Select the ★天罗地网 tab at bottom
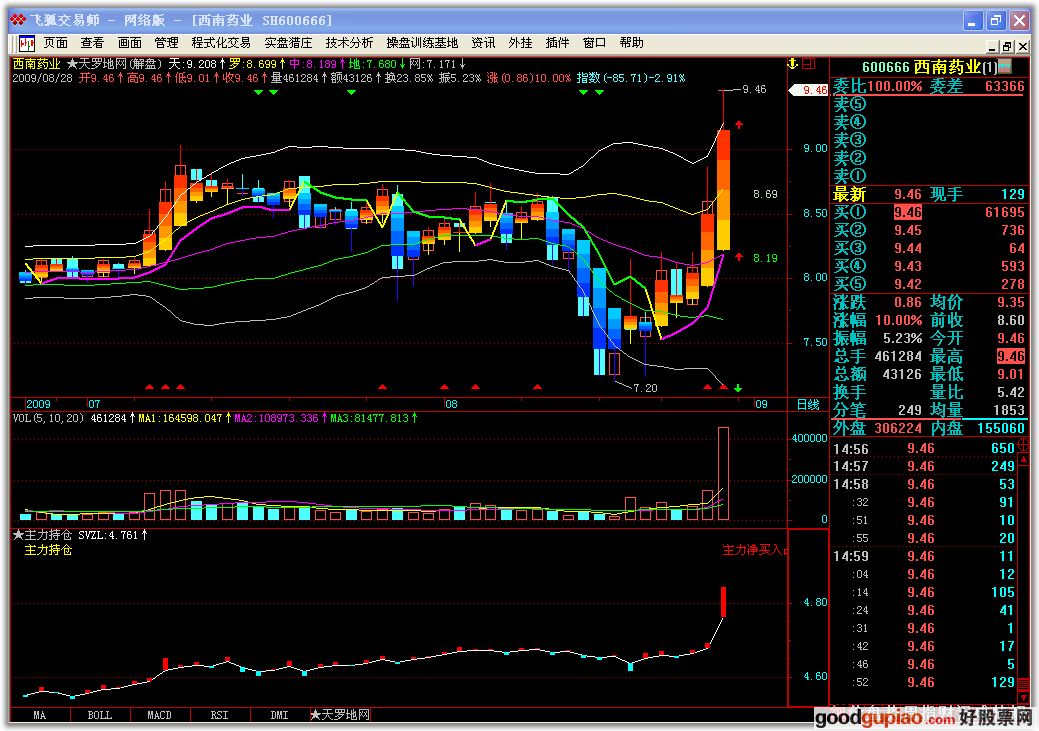Image resolution: width=1039 pixels, height=731 pixels. [x=340, y=715]
